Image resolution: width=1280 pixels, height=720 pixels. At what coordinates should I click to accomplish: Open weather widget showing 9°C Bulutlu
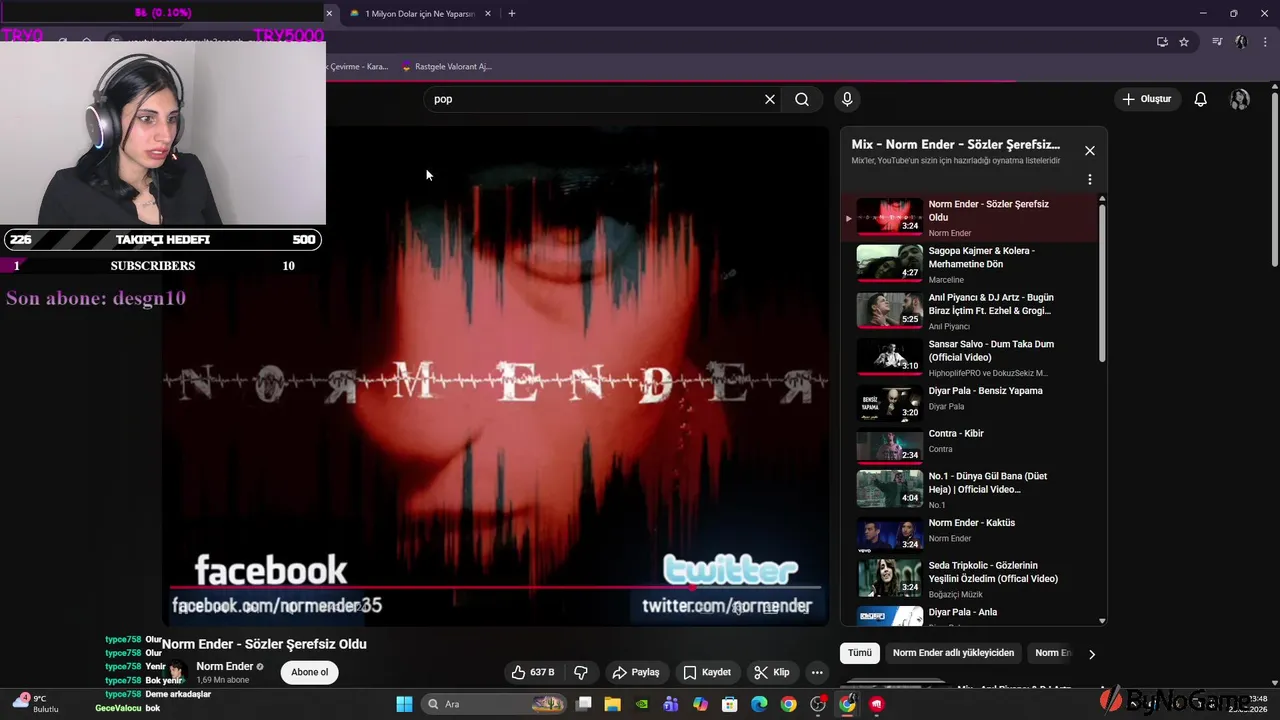pyautogui.click(x=35, y=703)
